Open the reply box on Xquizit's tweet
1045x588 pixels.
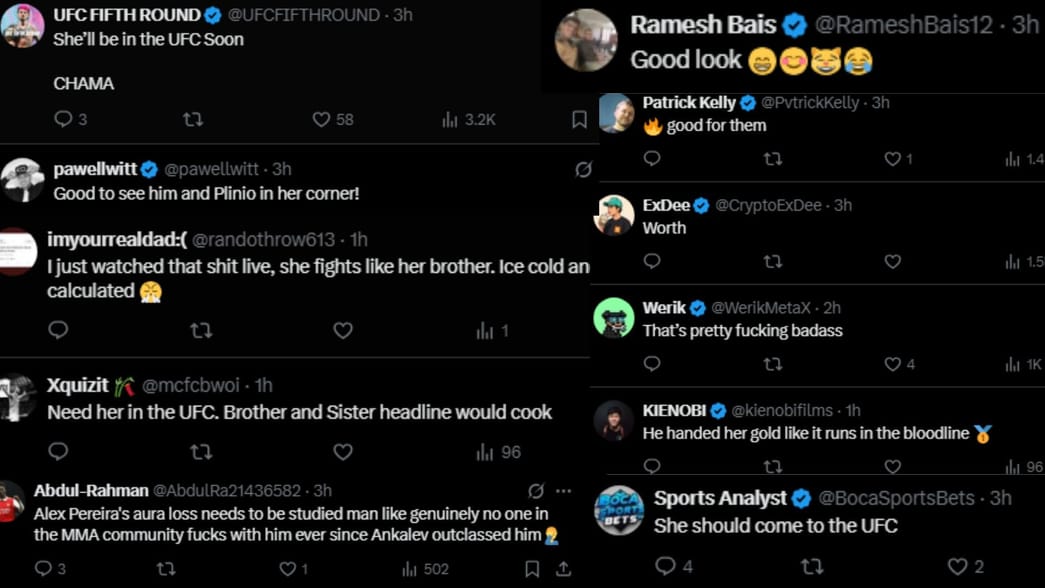coord(57,452)
